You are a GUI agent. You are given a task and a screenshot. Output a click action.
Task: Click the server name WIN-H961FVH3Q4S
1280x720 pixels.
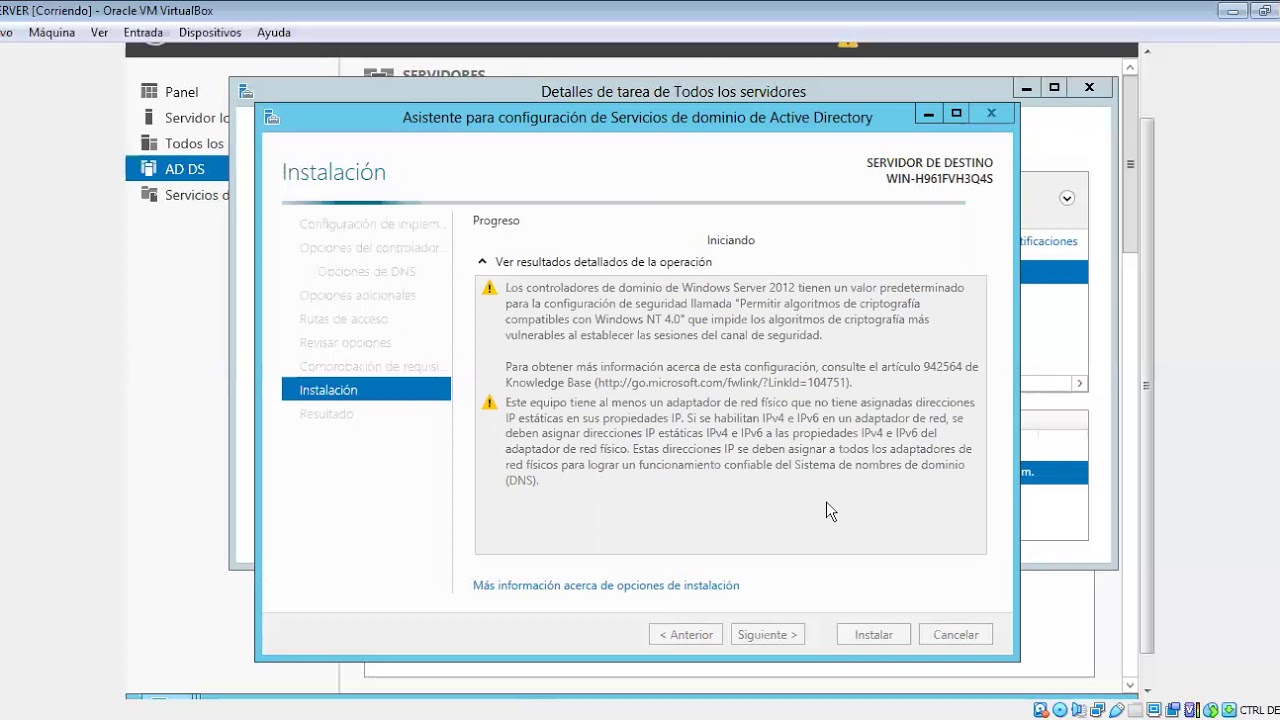(x=939, y=179)
